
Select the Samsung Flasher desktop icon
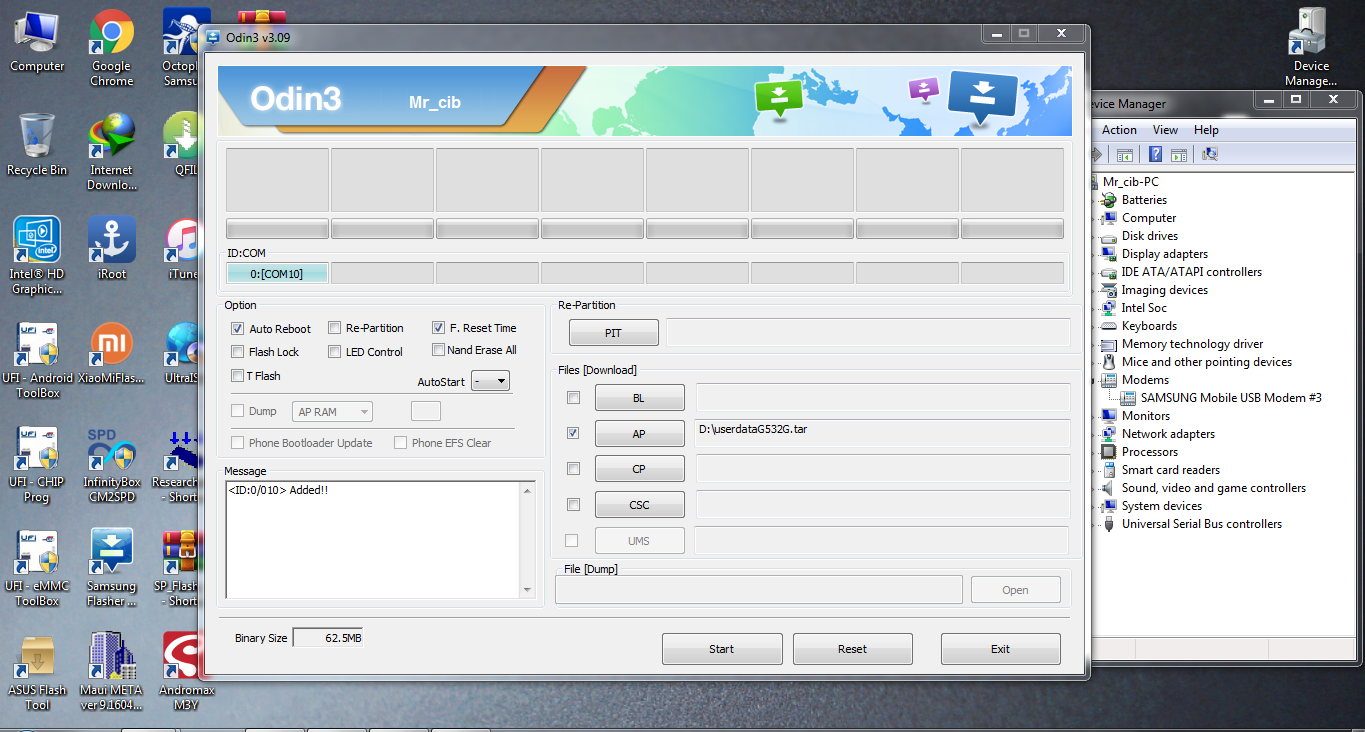(x=111, y=568)
